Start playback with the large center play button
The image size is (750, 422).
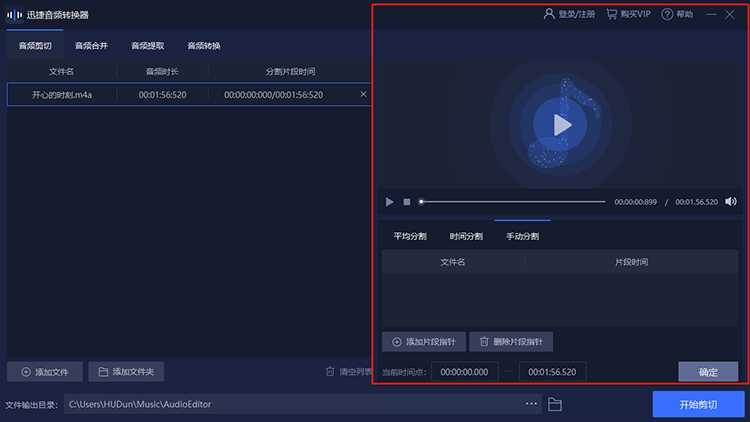pos(560,124)
